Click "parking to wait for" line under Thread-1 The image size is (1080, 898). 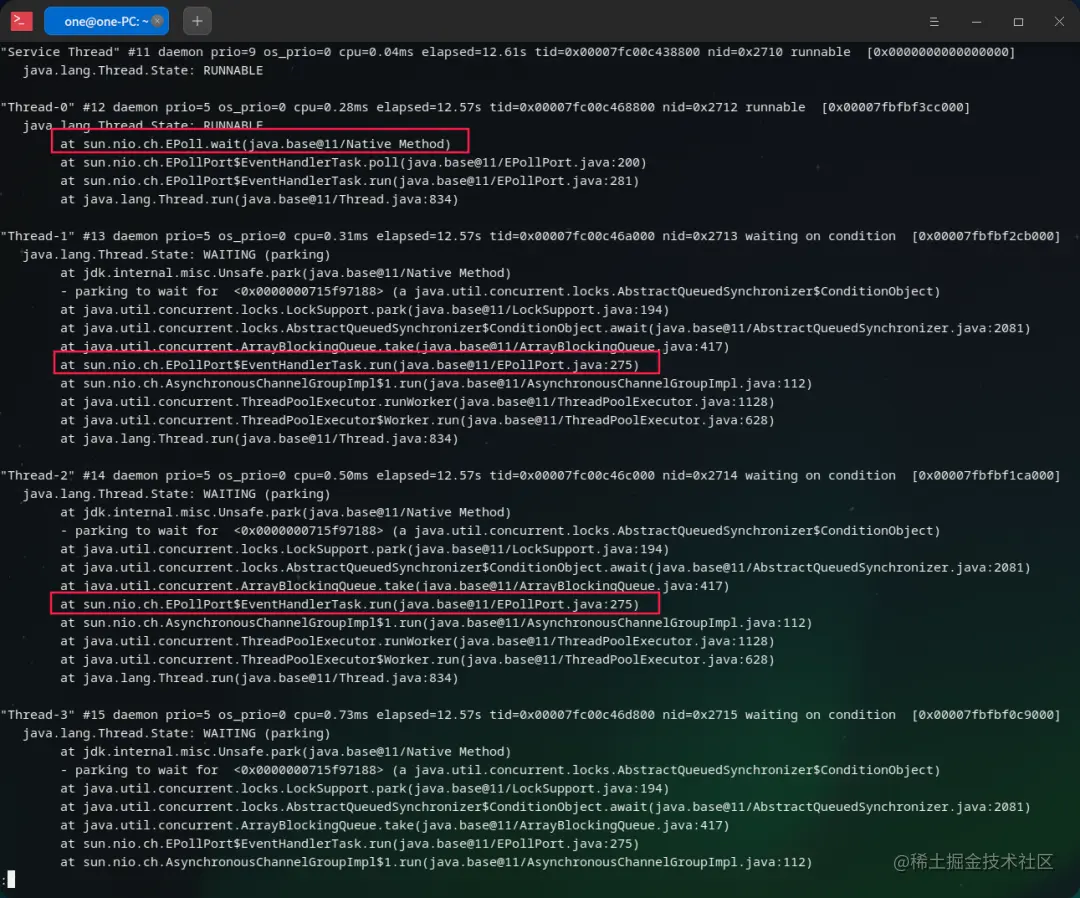[500, 291]
